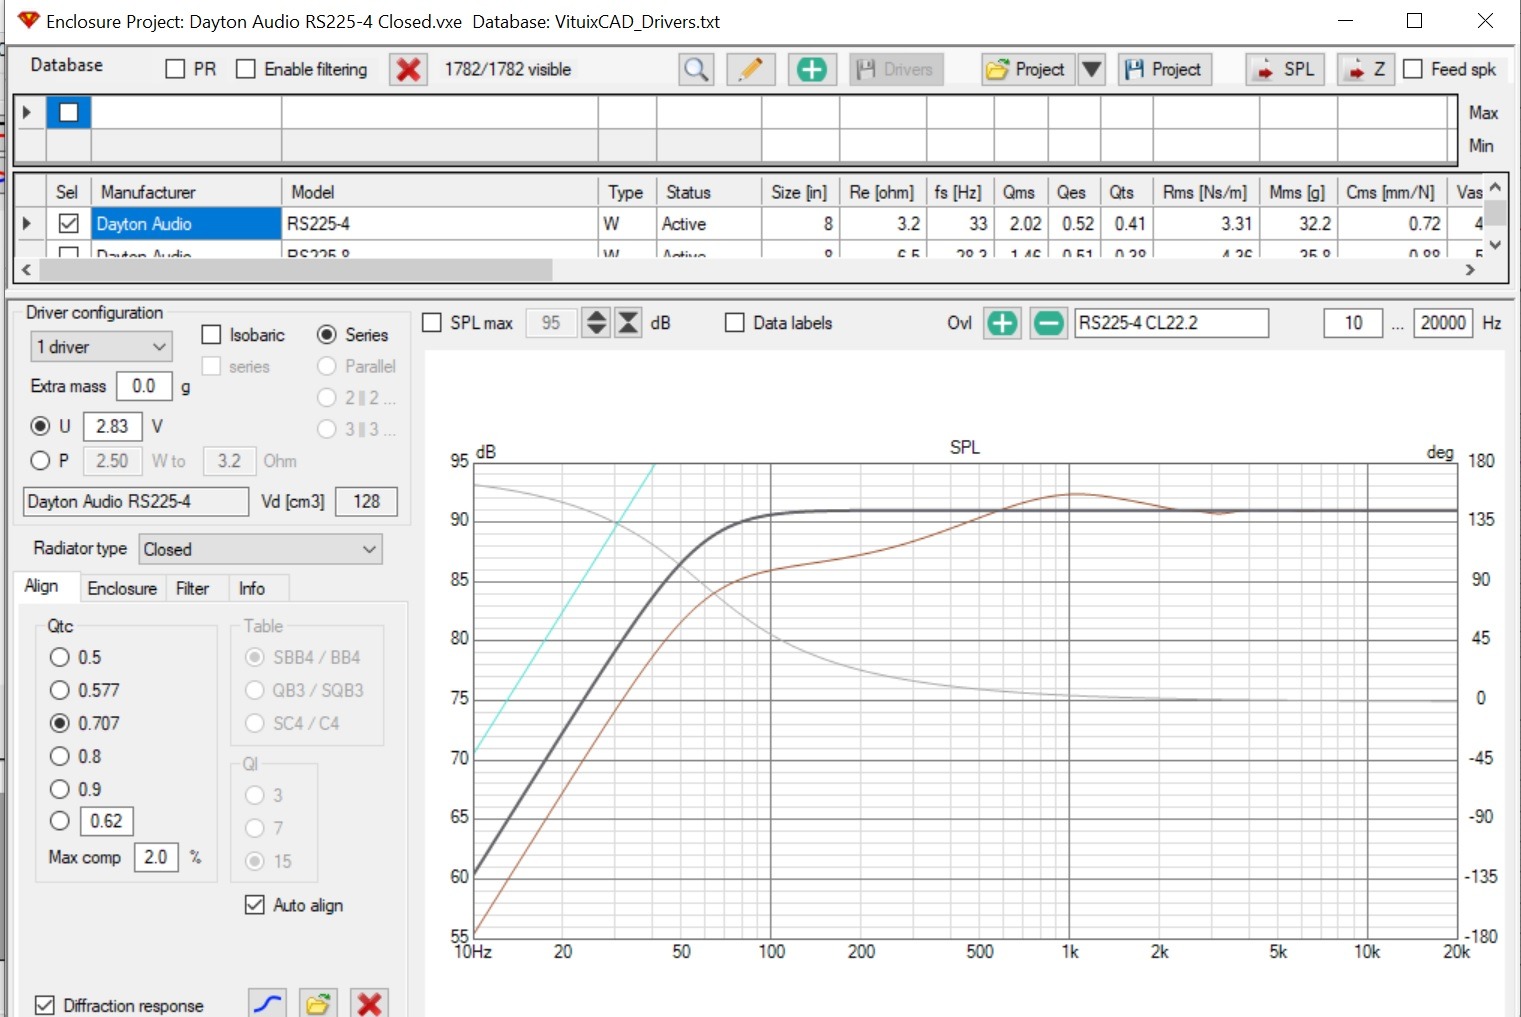The width and height of the screenshot is (1521, 1017).
Task: Click the green plus add driver icon
Action: click(x=812, y=69)
